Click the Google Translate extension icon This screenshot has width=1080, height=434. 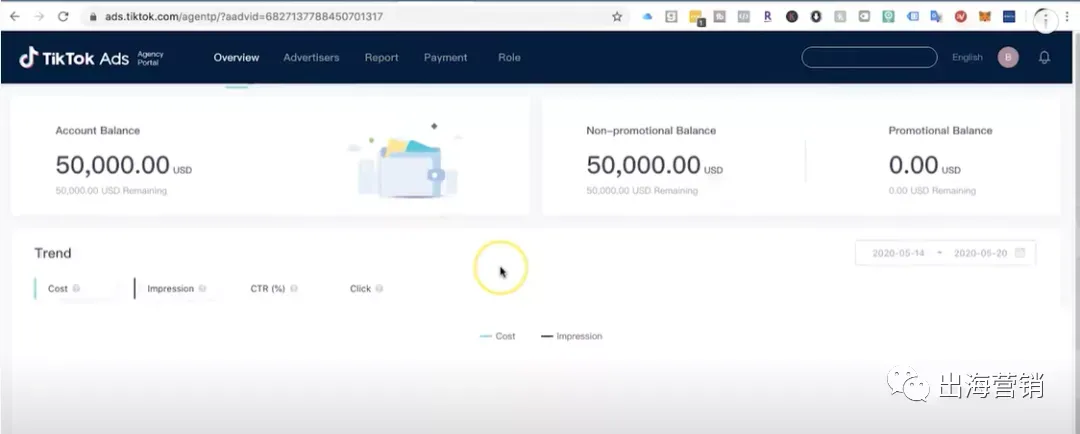[936, 17]
